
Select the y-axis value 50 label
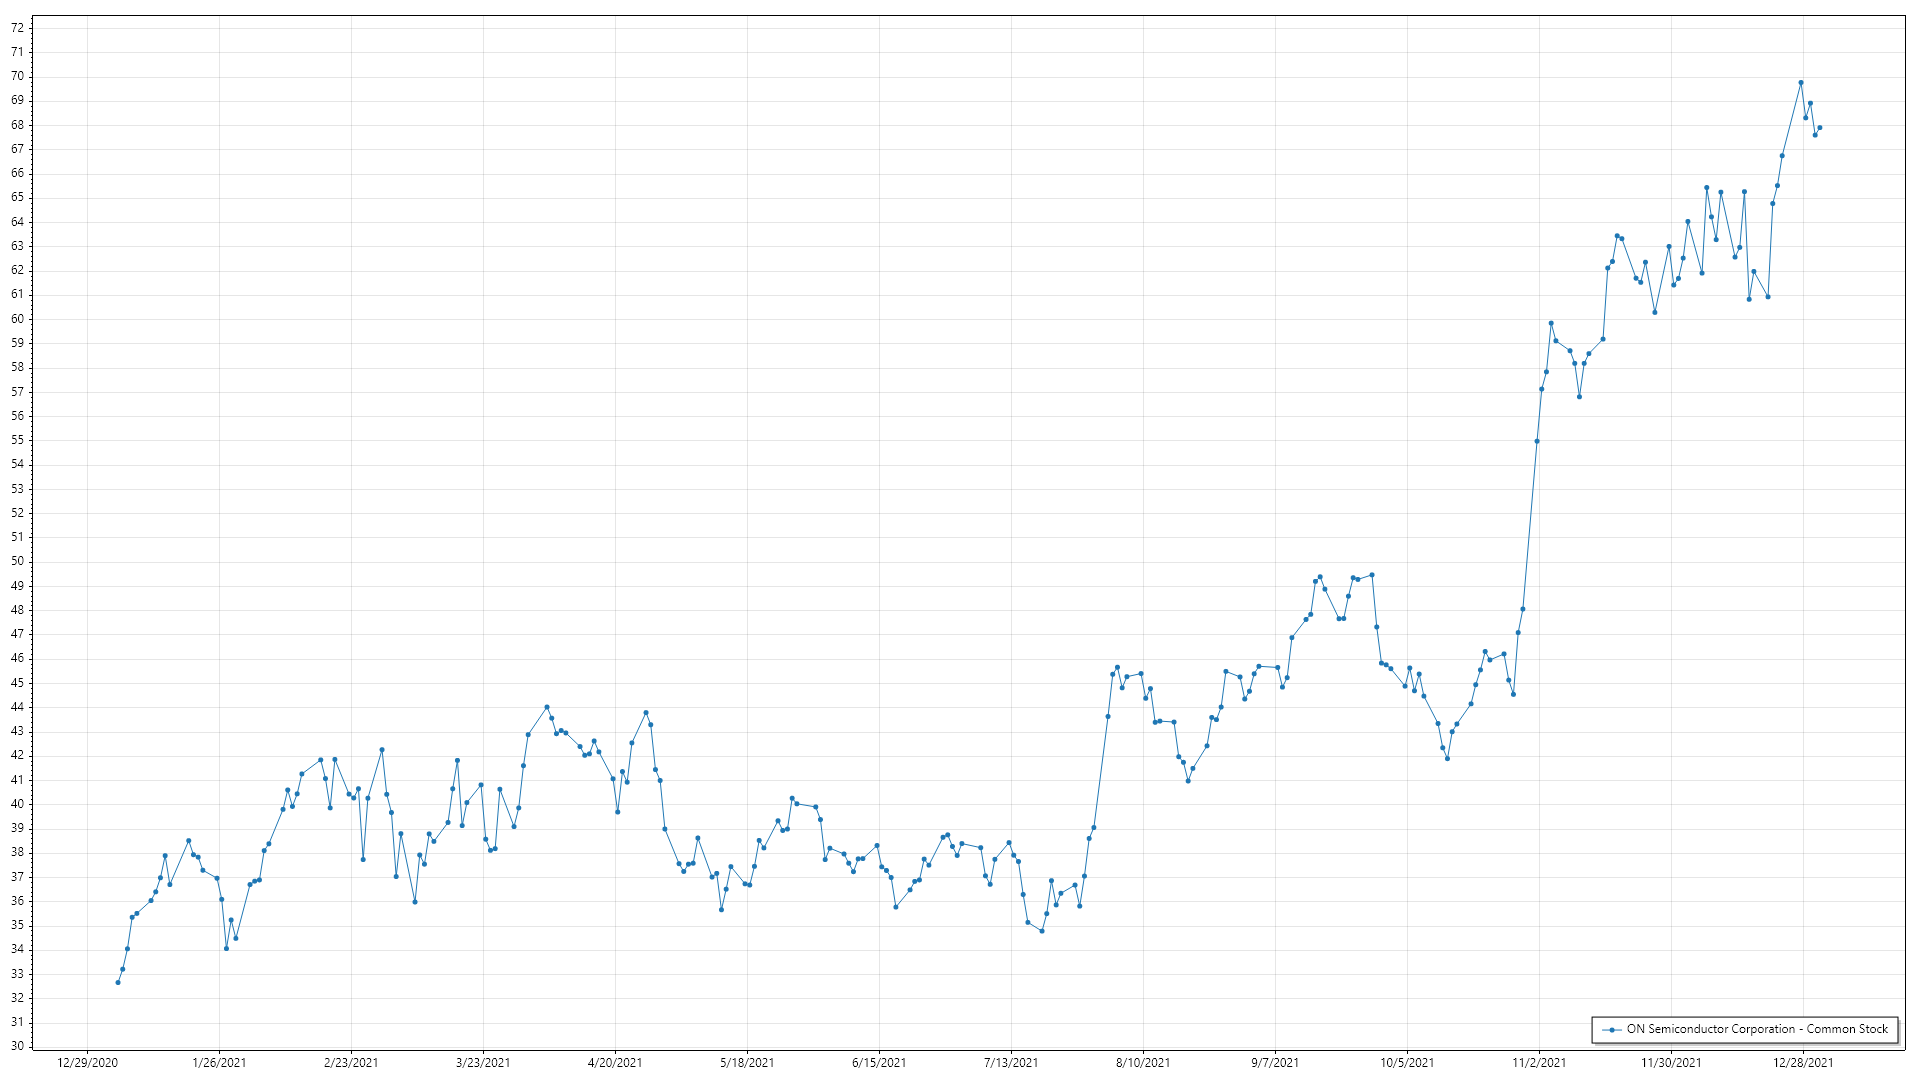click(x=17, y=561)
